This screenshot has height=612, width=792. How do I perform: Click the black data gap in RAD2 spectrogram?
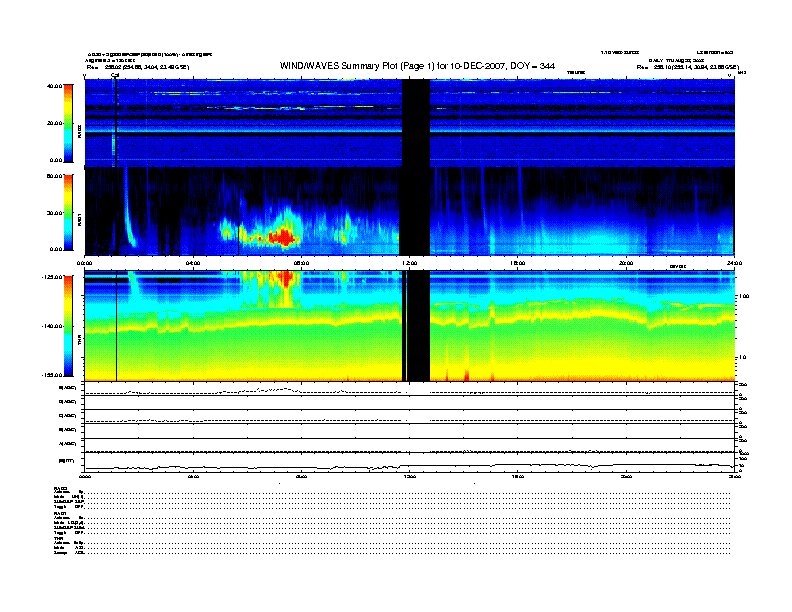coord(416,123)
